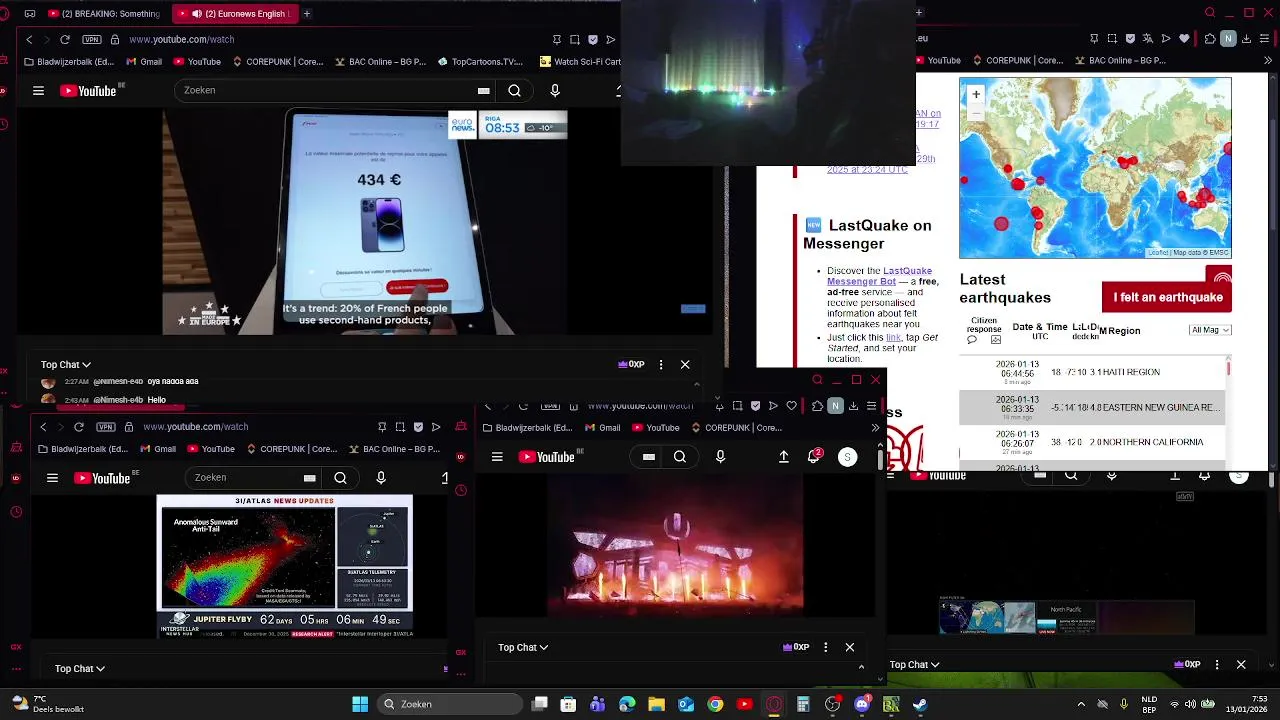Expand Top Chat dropdown under Euronews video

66,365
